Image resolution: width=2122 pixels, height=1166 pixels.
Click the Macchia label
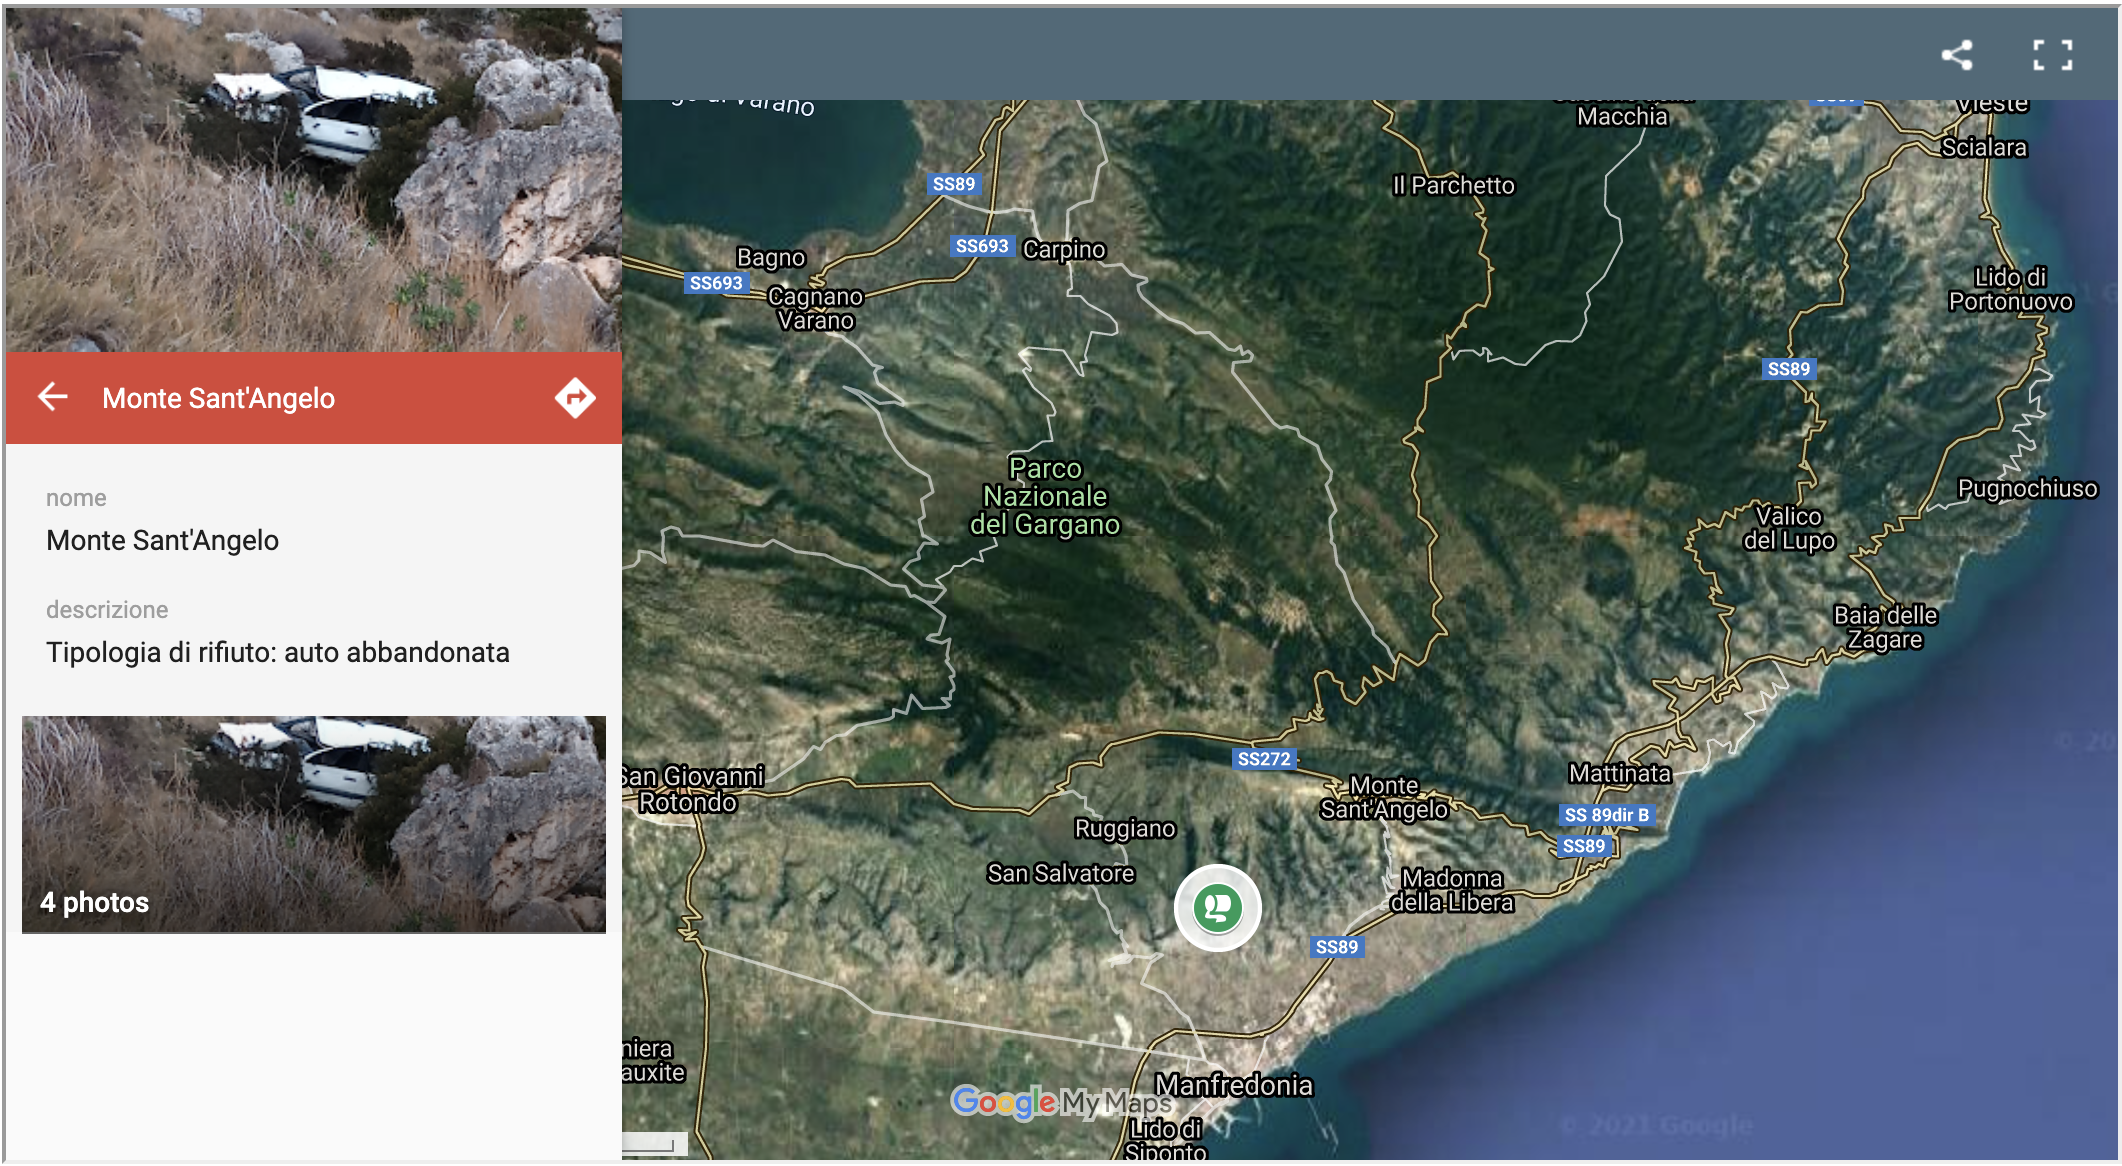[1622, 116]
